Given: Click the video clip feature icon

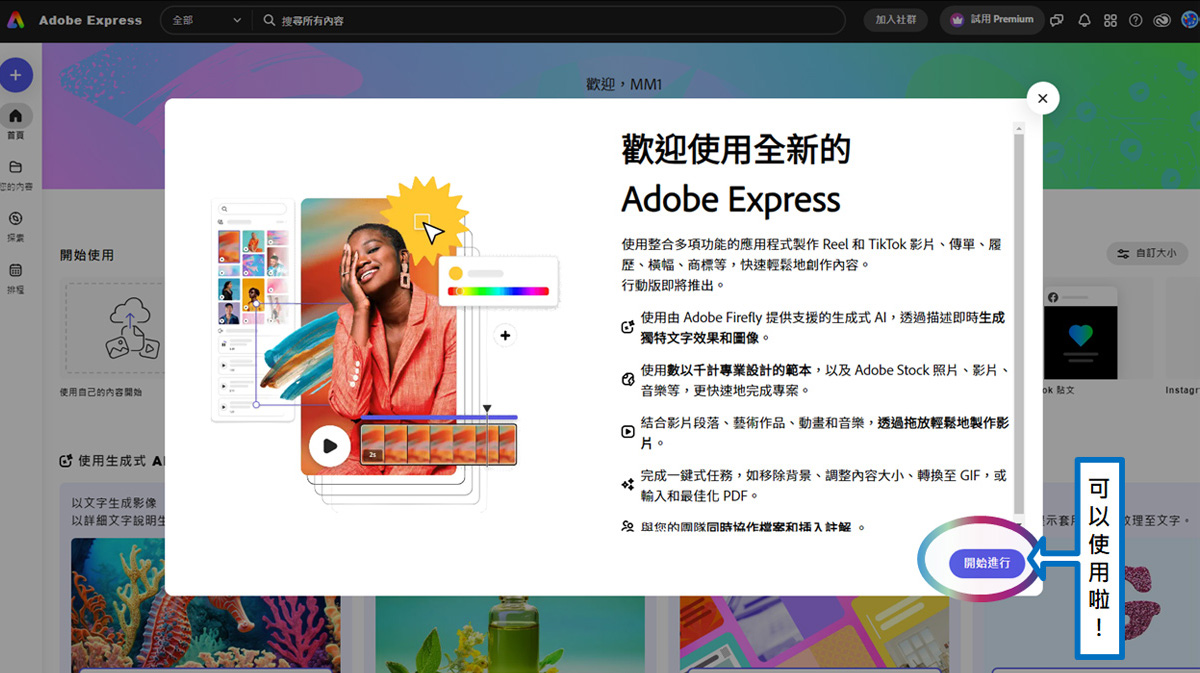Looking at the screenshot, I should (628, 432).
